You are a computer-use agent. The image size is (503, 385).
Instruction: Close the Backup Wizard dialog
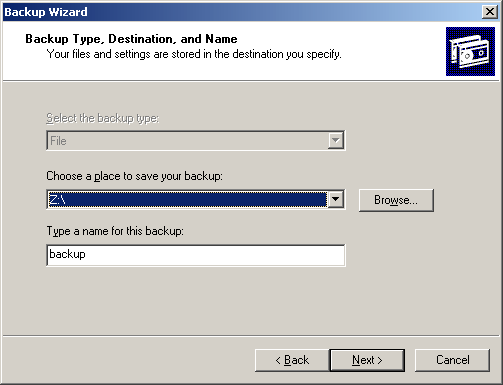[x=490, y=12]
